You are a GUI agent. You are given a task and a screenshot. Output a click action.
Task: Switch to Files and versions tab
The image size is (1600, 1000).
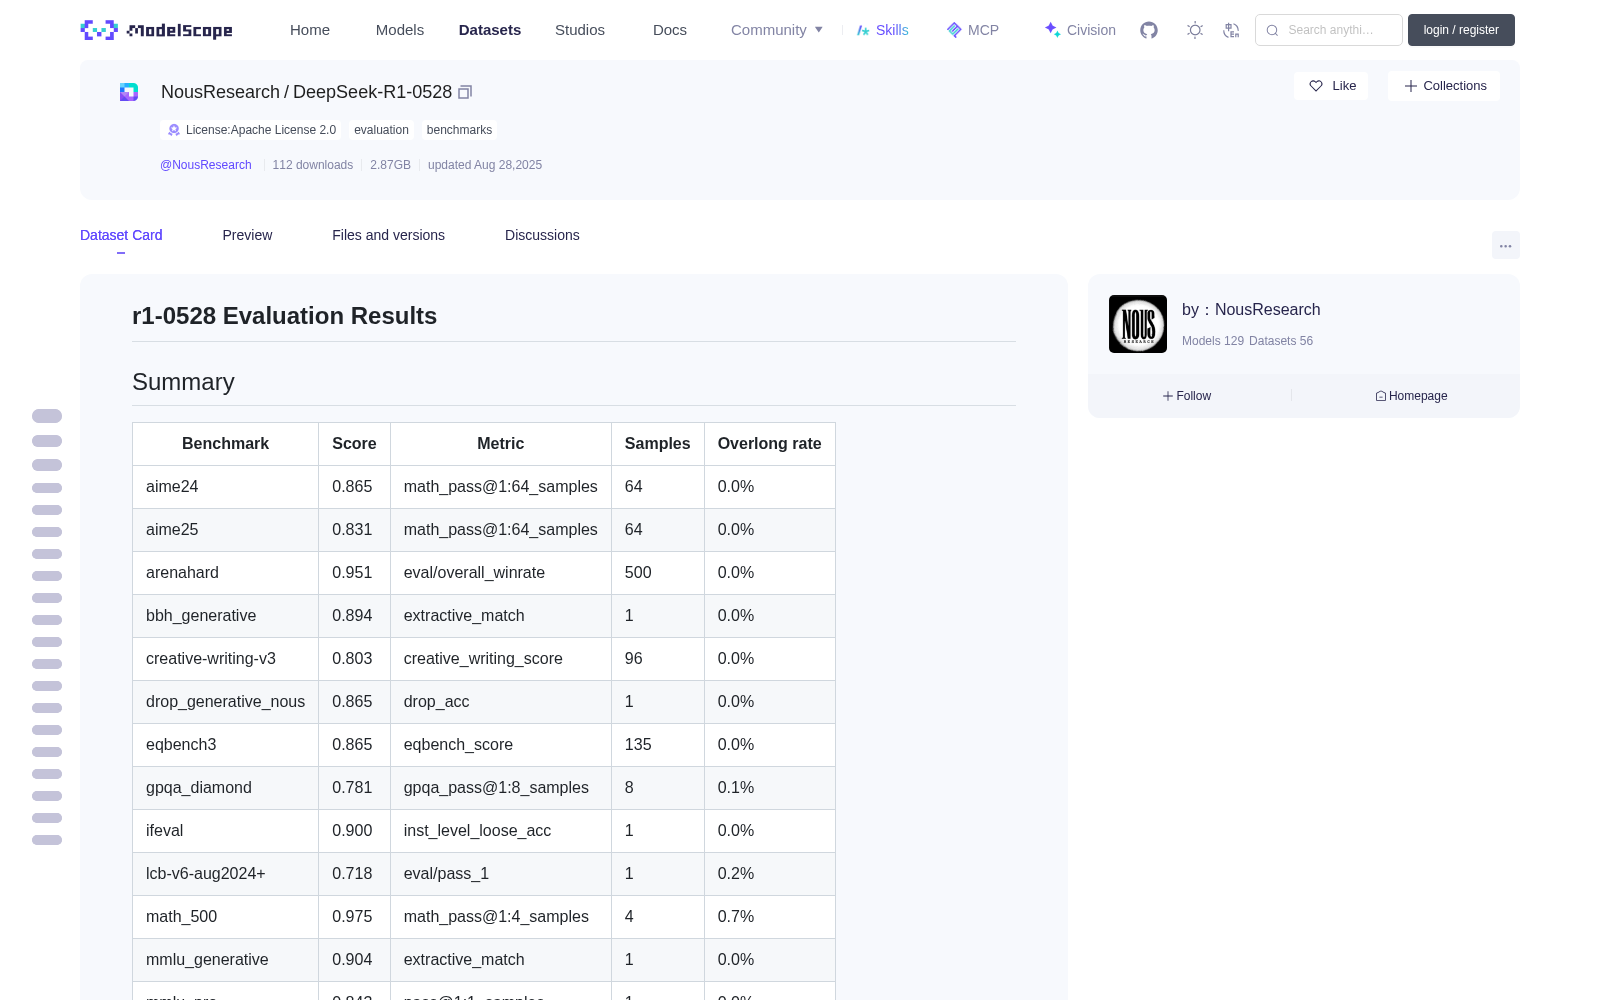[x=388, y=235]
